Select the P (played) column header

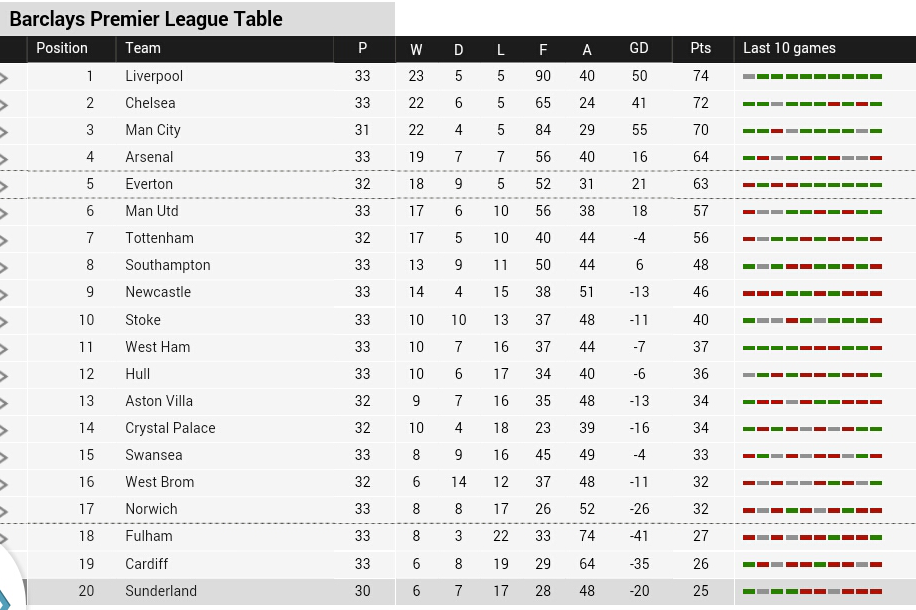click(362, 48)
